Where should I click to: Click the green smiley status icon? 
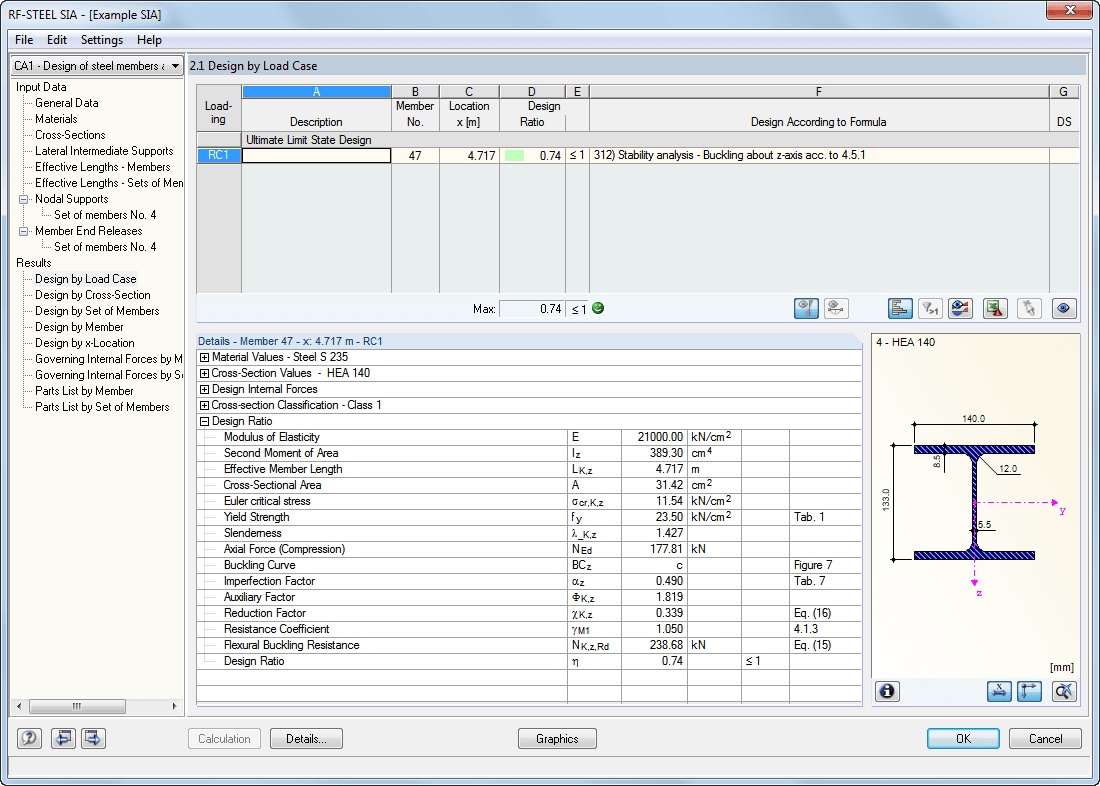click(x=598, y=308)
